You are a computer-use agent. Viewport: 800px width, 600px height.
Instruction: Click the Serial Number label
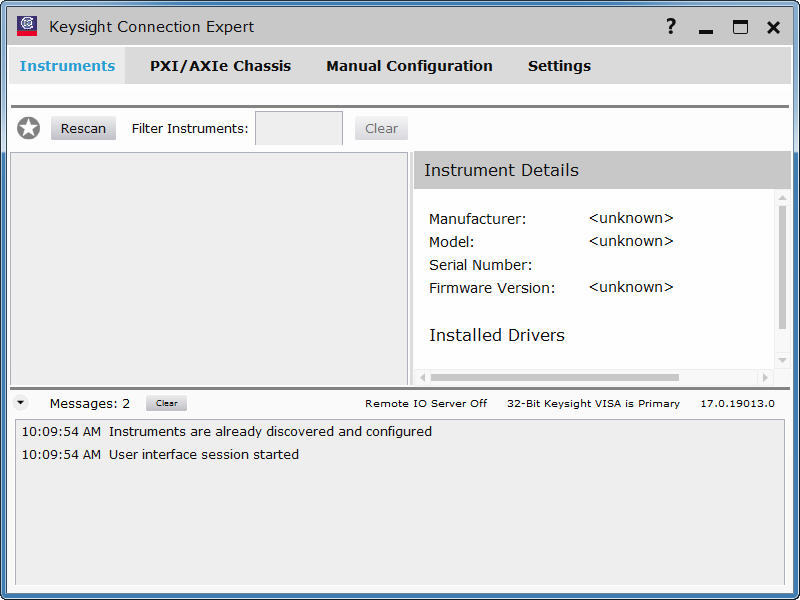click(x=480, y=265)
